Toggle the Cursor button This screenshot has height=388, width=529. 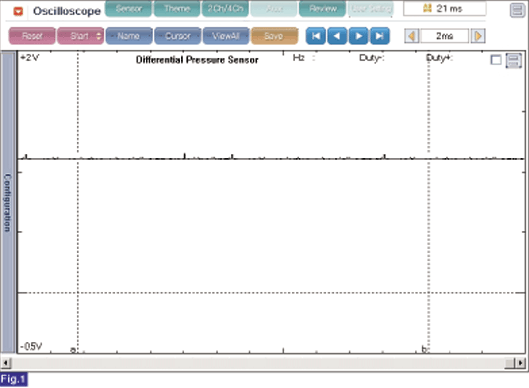pyautogui.click(x=177, y=36)
